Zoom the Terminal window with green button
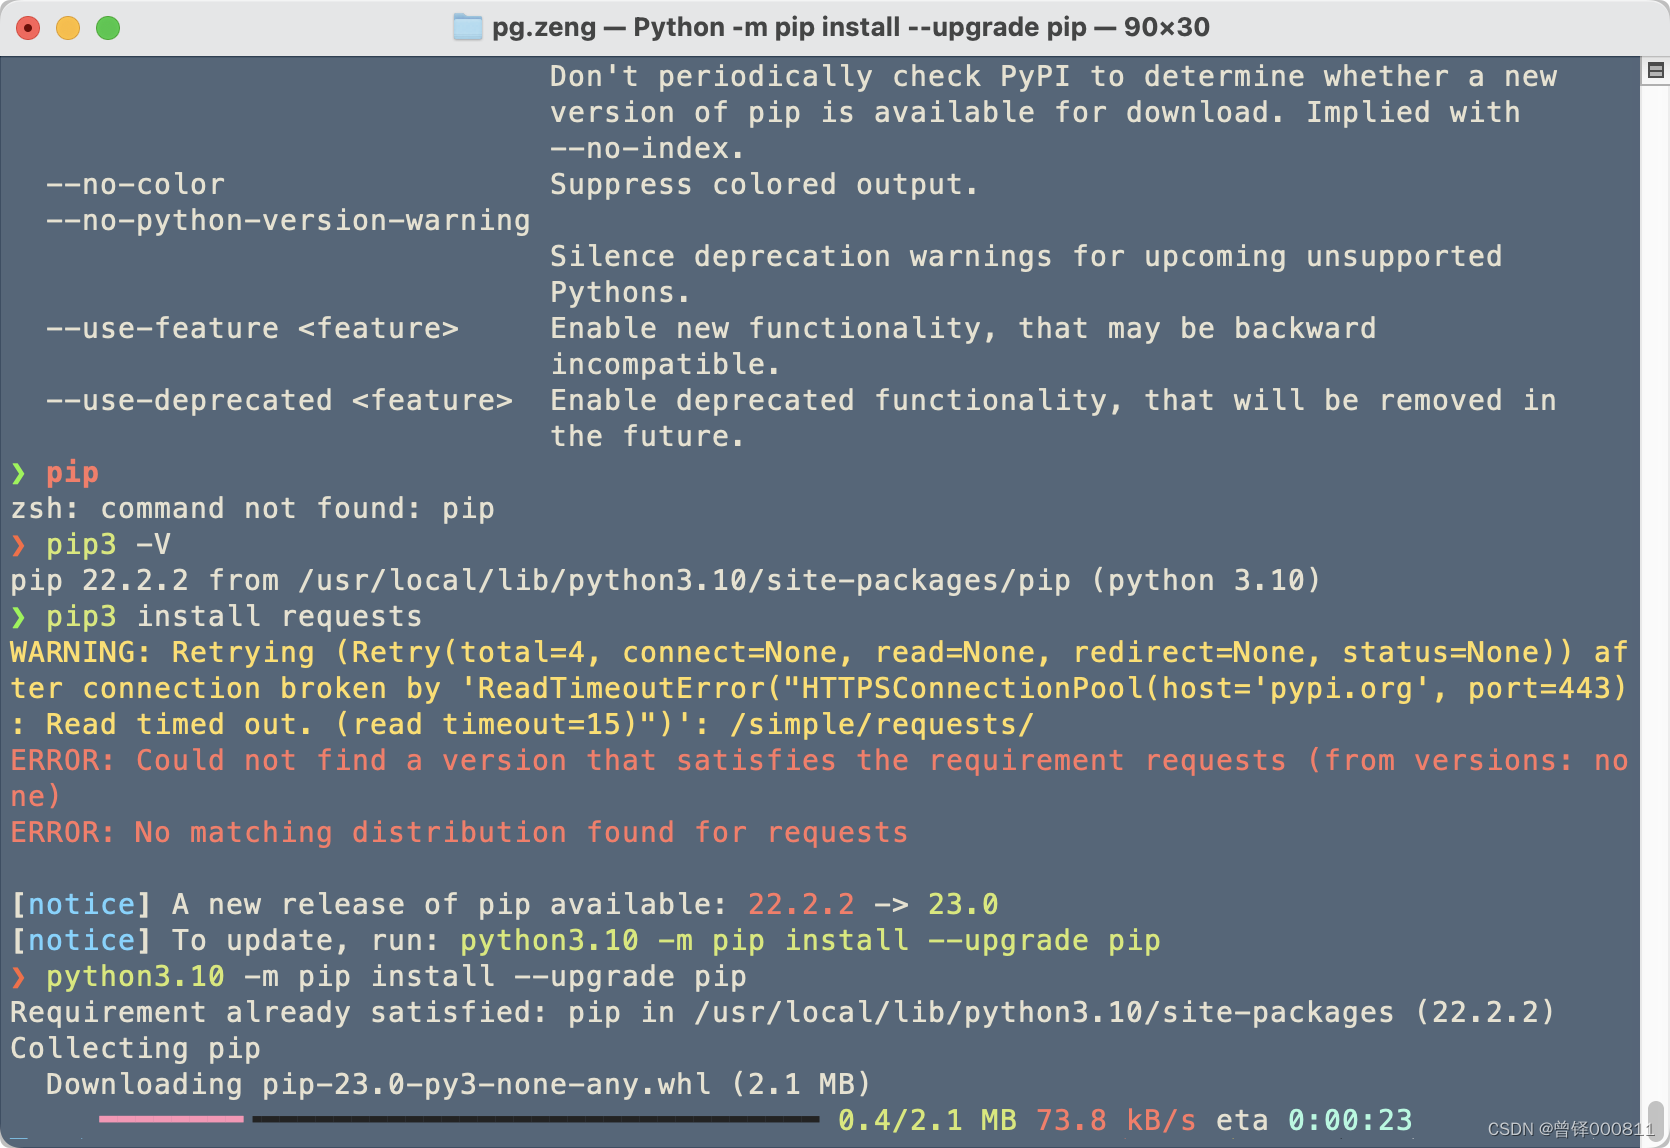Screen dimensions: 1670x1148 tap(108, 28)
